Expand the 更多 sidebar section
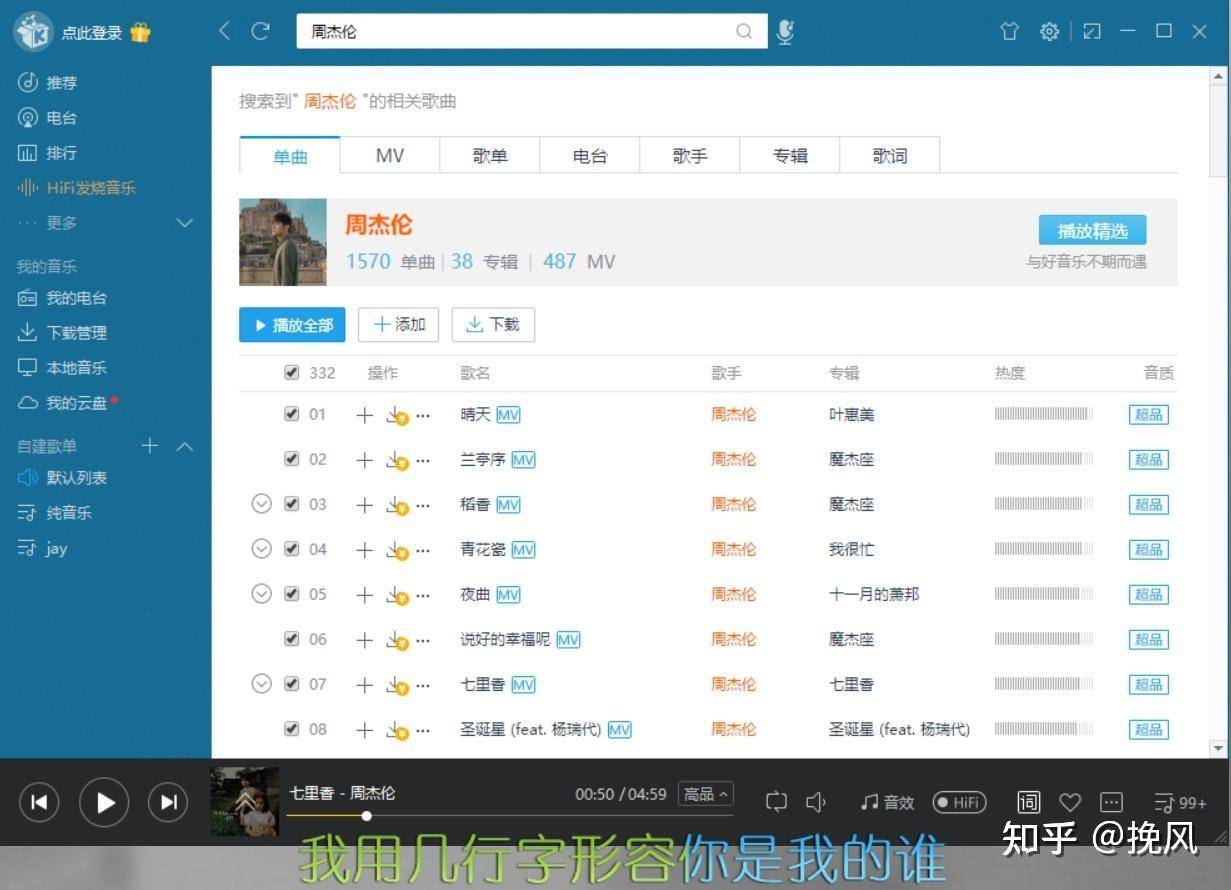1231x890 pixels. click(x=184, y=223)
